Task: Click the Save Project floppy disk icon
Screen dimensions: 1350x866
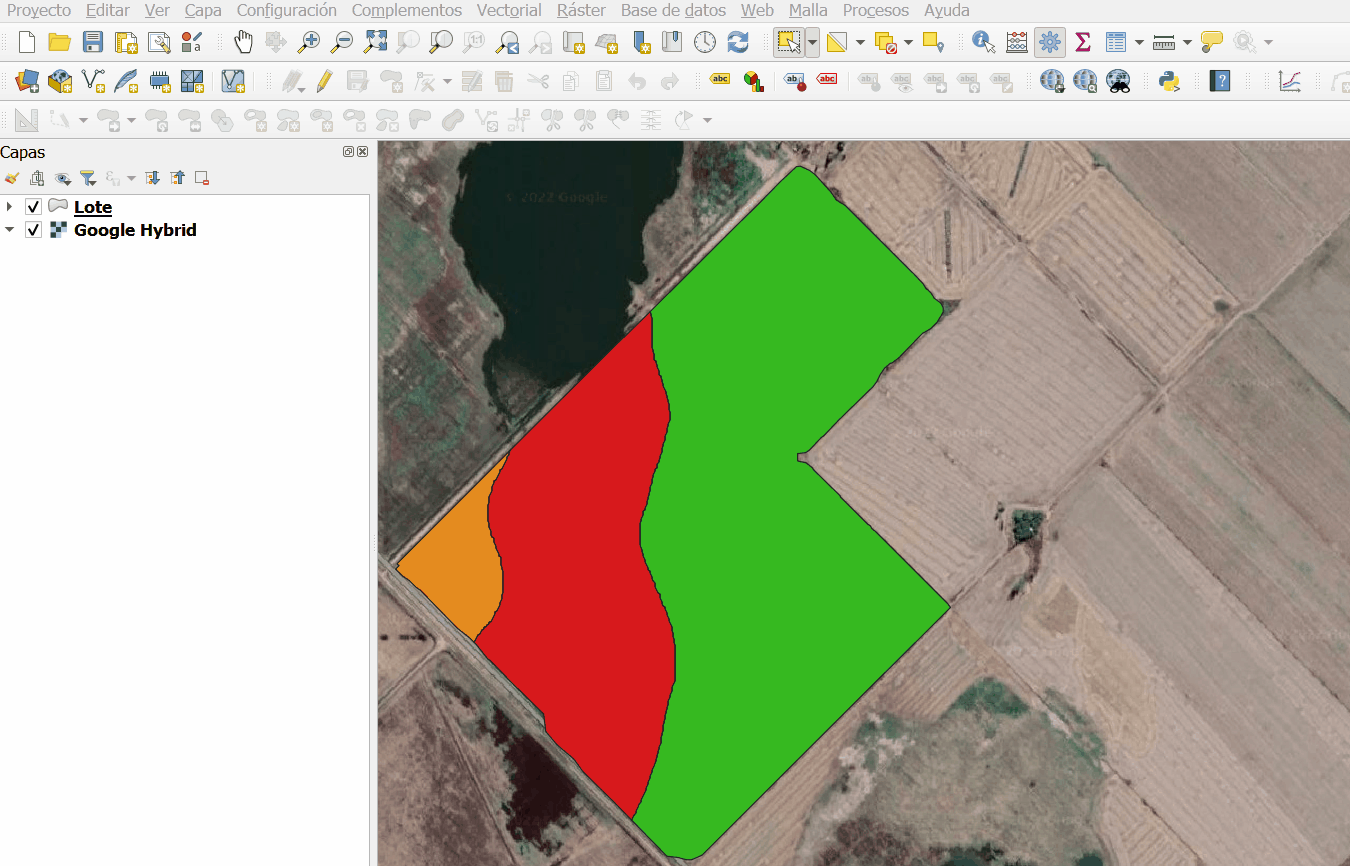Action: click(93, 42)
